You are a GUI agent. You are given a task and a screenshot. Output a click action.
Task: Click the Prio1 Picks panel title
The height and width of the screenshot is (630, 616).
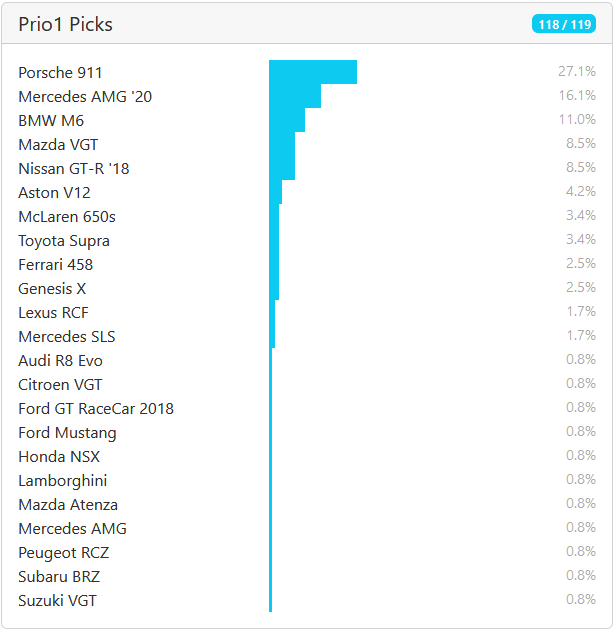pyautogui.click(x=65, y=24)
